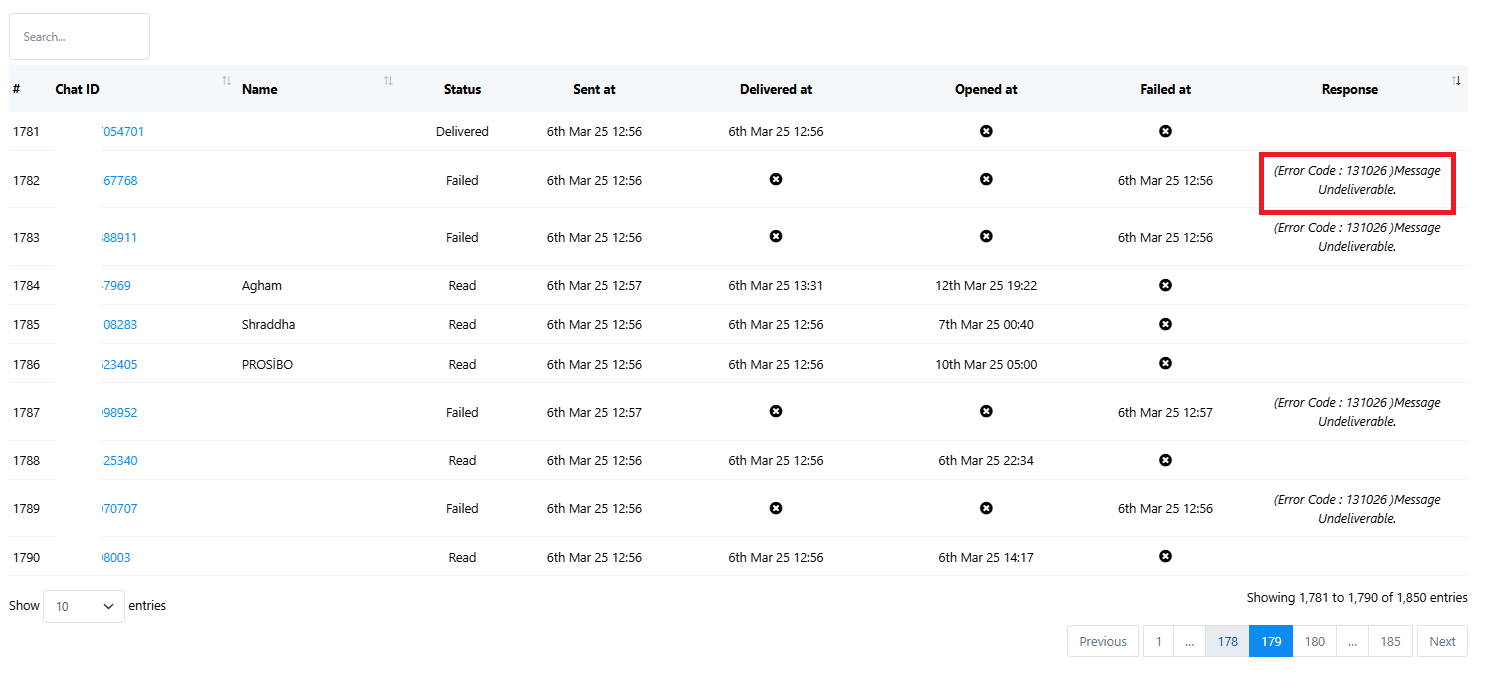Go to page 180
1489x688 pixels.
coord(1314,642)
